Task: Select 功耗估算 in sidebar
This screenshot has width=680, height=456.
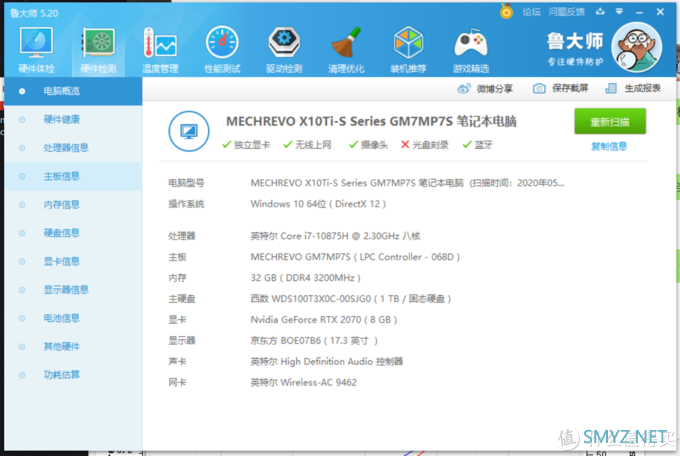Action: click(x=73, y=374)
